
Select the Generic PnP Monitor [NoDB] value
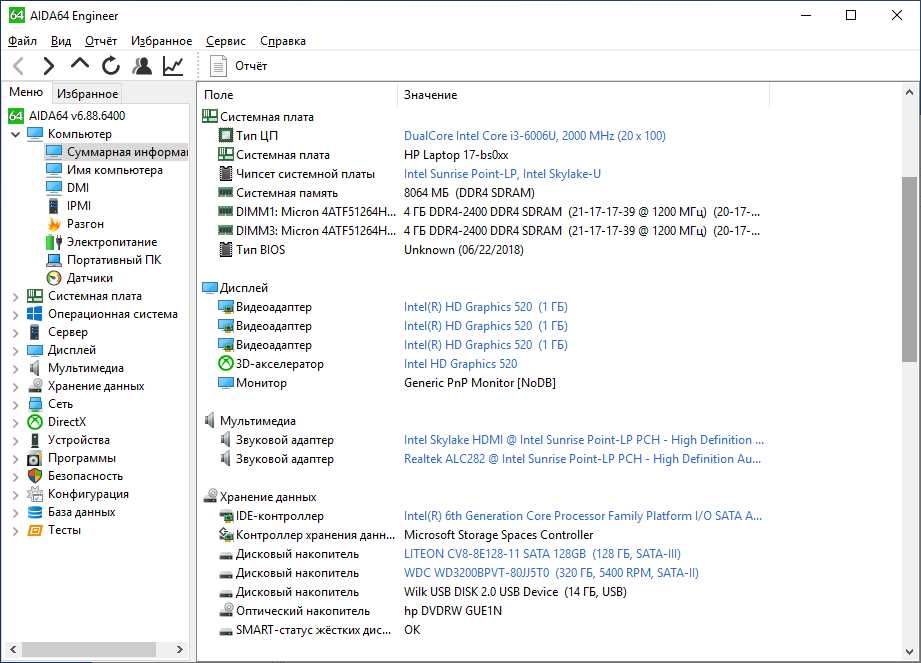tap(480, 383)
